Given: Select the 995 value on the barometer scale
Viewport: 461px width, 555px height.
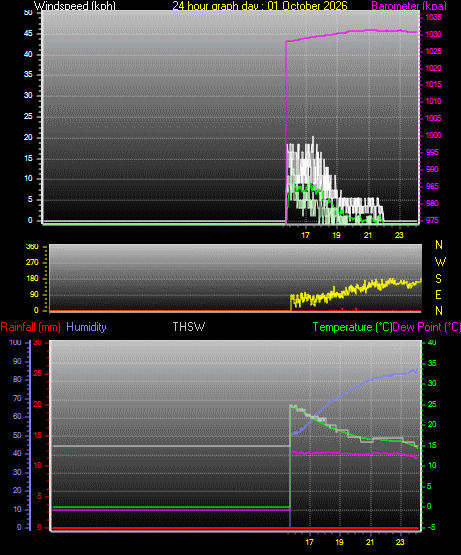Looking at the screenshot, I should tap(432, 152).
